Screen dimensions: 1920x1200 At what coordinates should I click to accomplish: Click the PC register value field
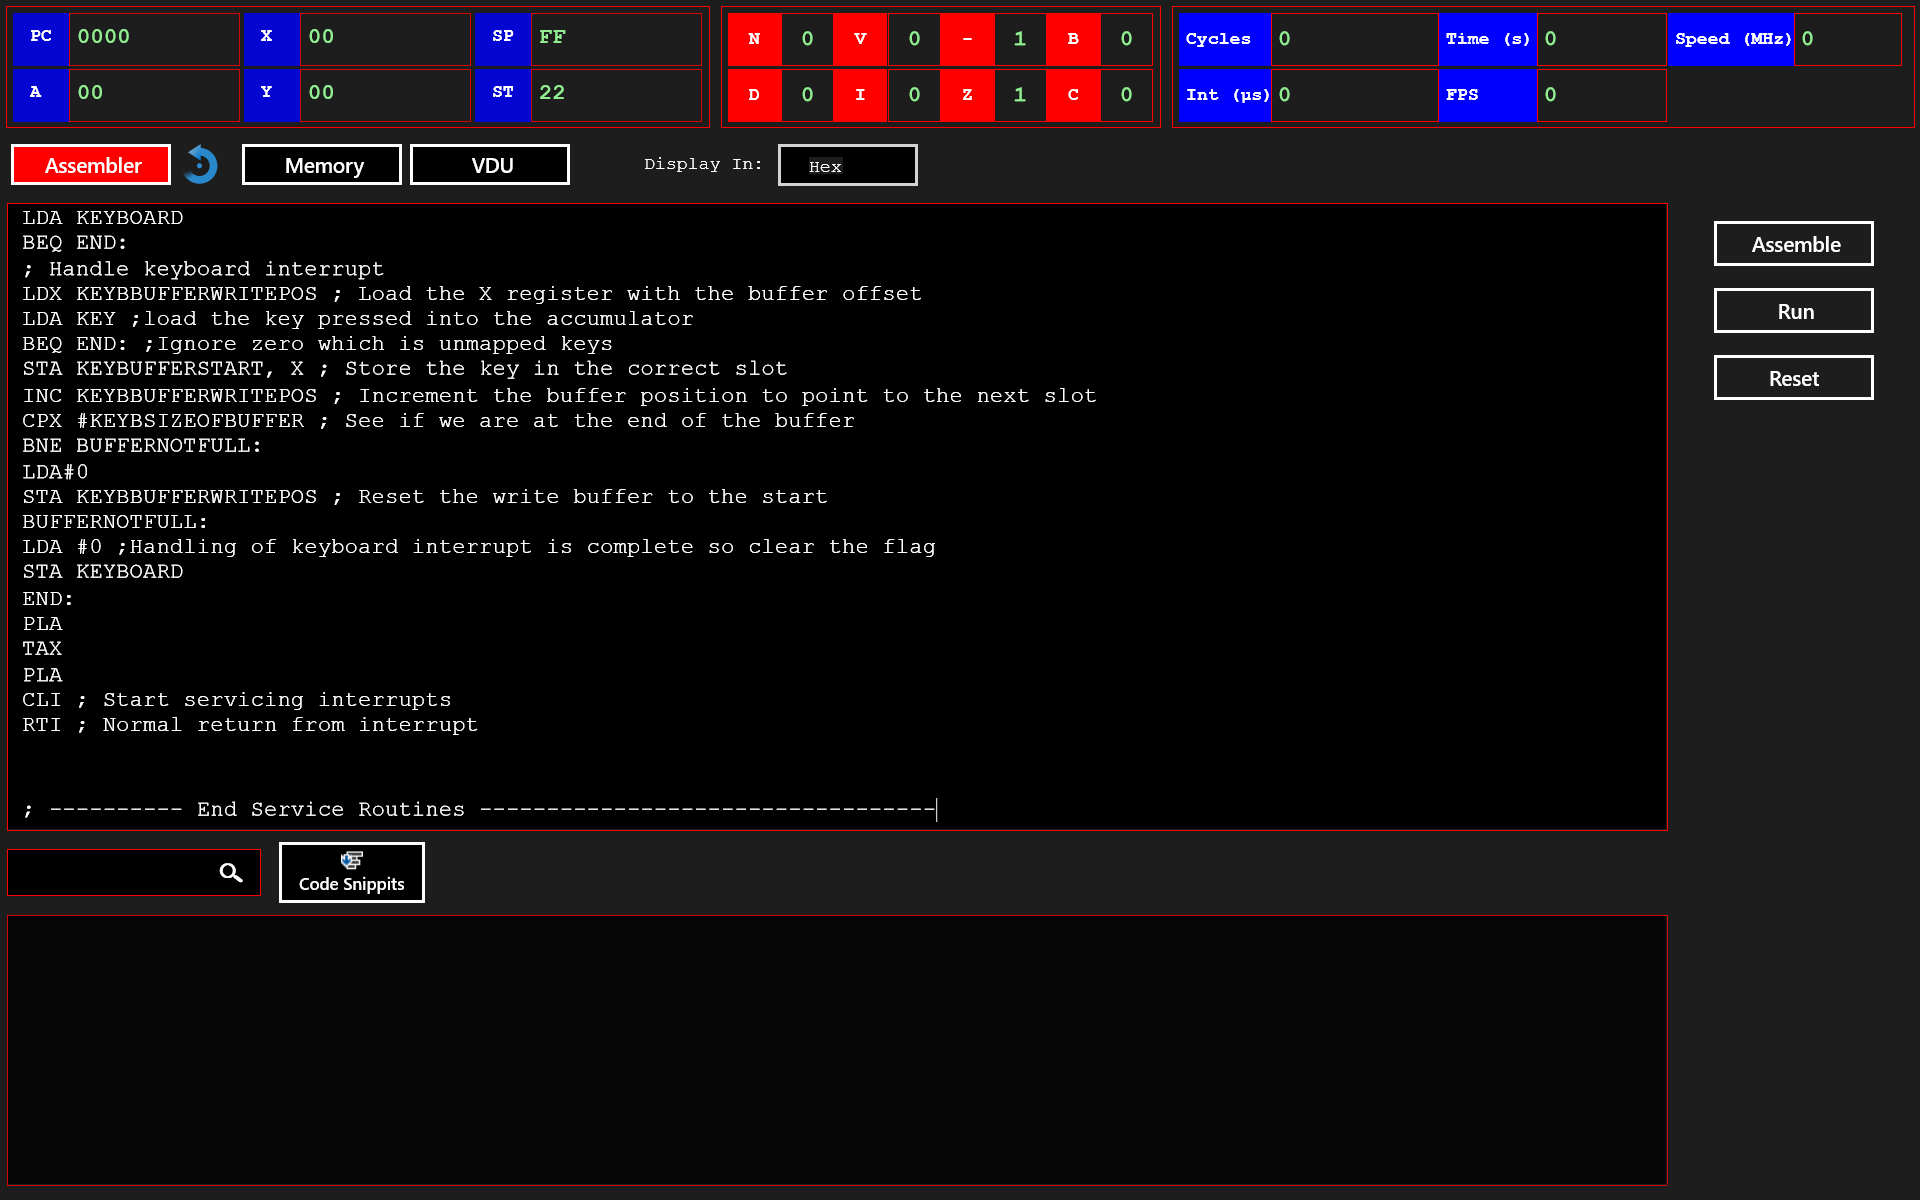click(153, 38)
